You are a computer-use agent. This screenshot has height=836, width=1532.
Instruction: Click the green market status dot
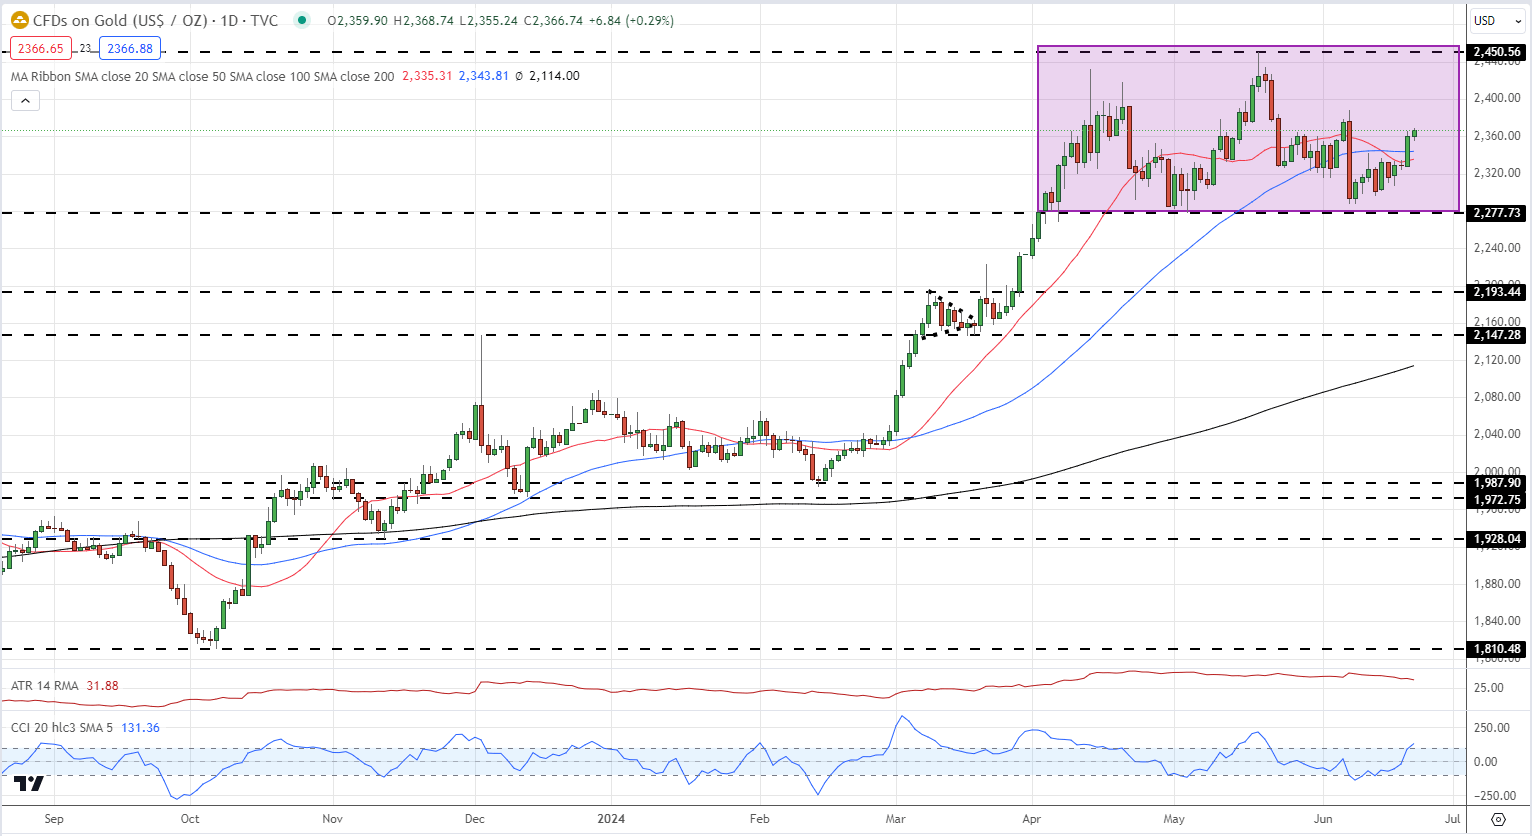pos(301,20)
